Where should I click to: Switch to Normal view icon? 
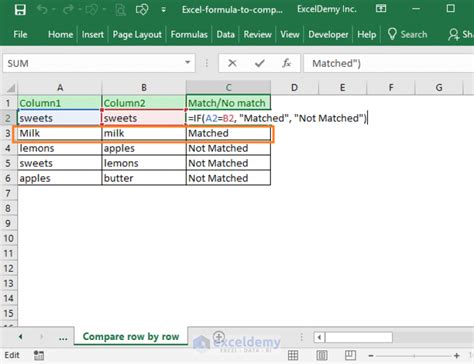point(293,355)
